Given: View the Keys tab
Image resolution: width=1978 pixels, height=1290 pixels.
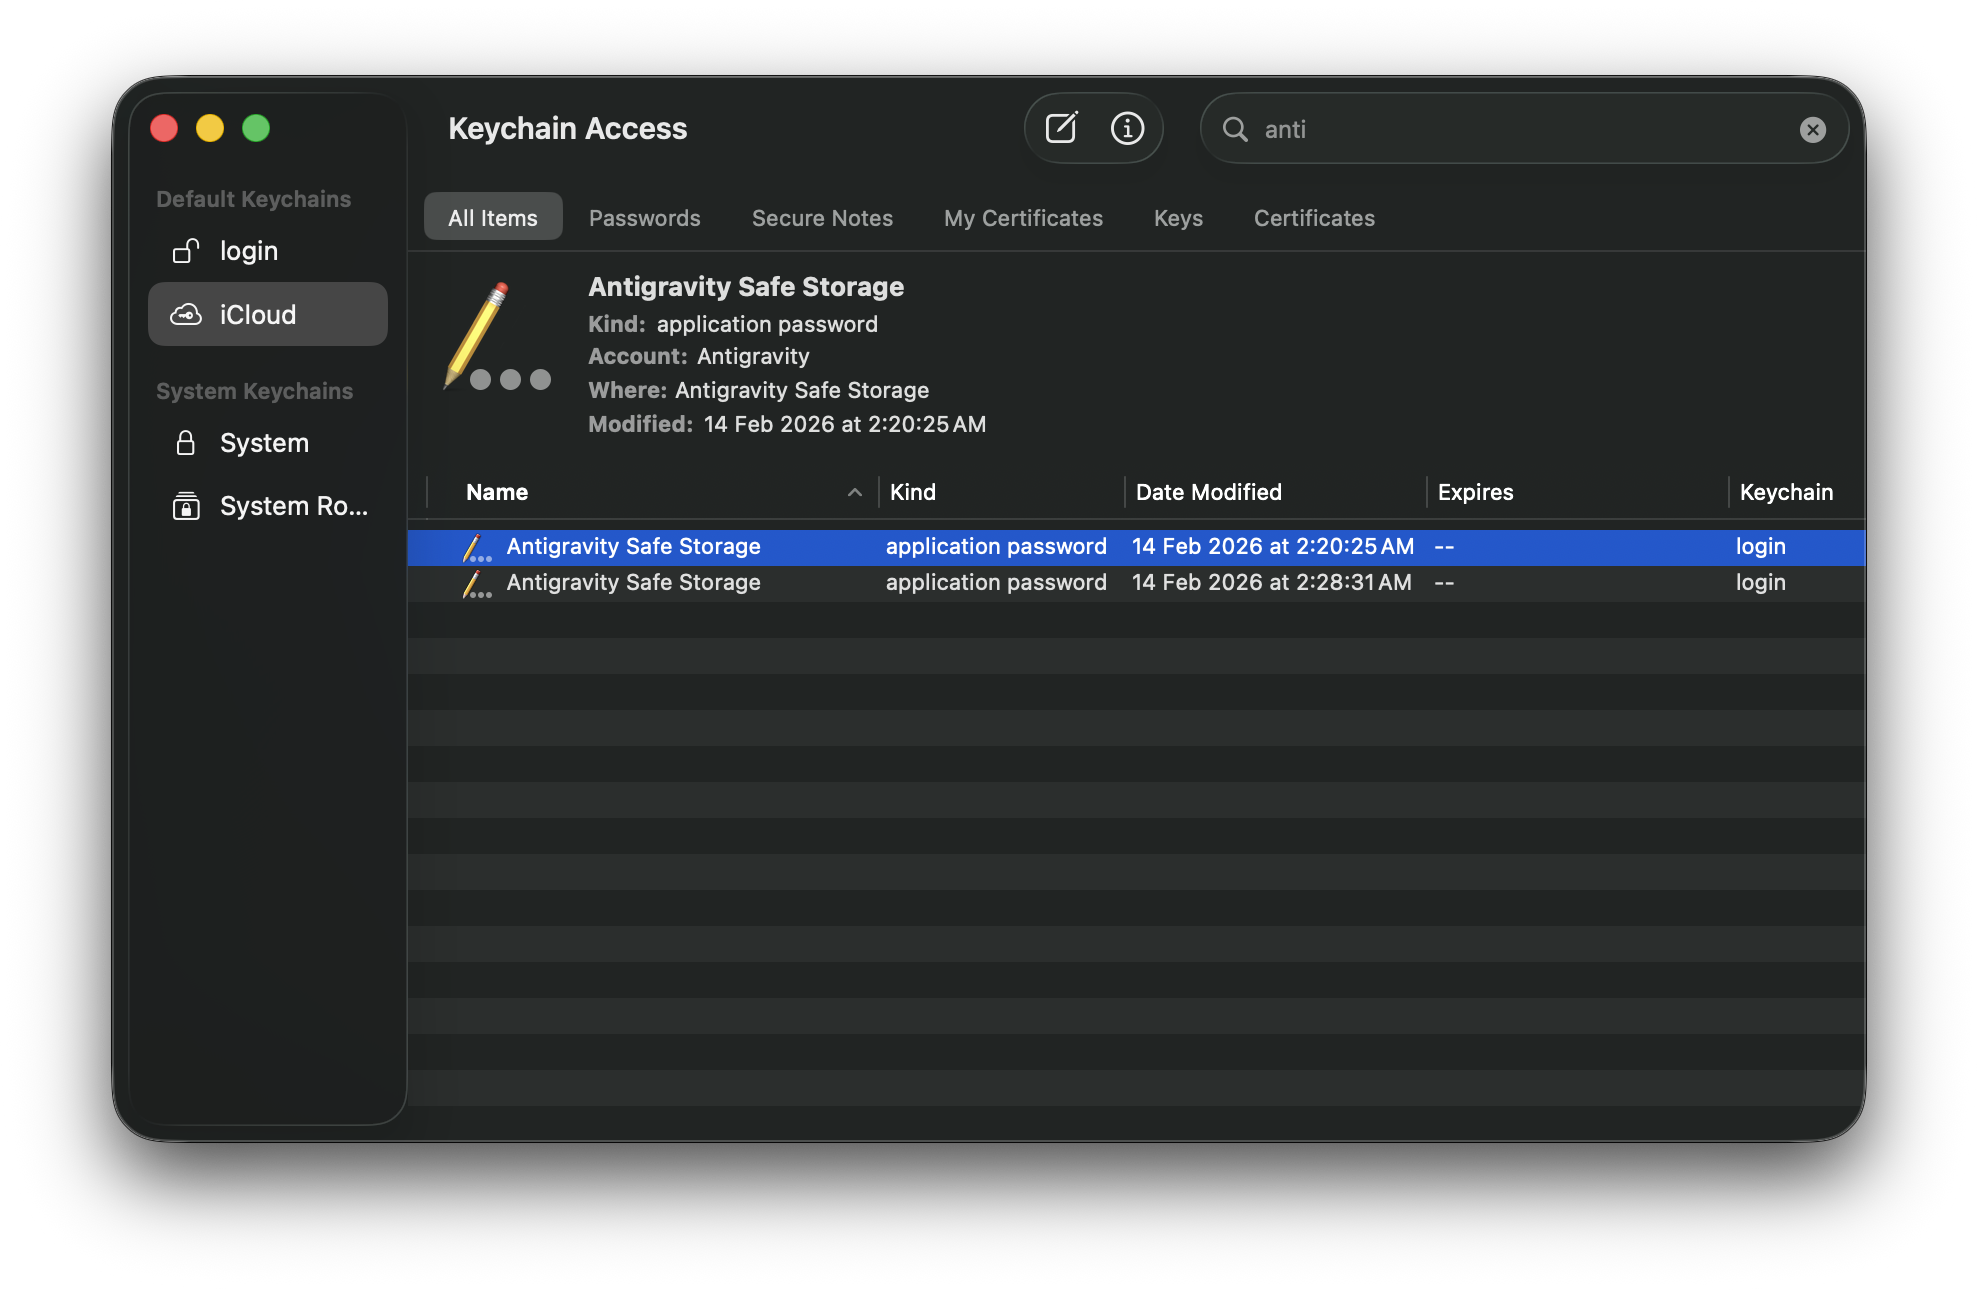Looking at the screenshot, I should click(x=1177, y=217).
